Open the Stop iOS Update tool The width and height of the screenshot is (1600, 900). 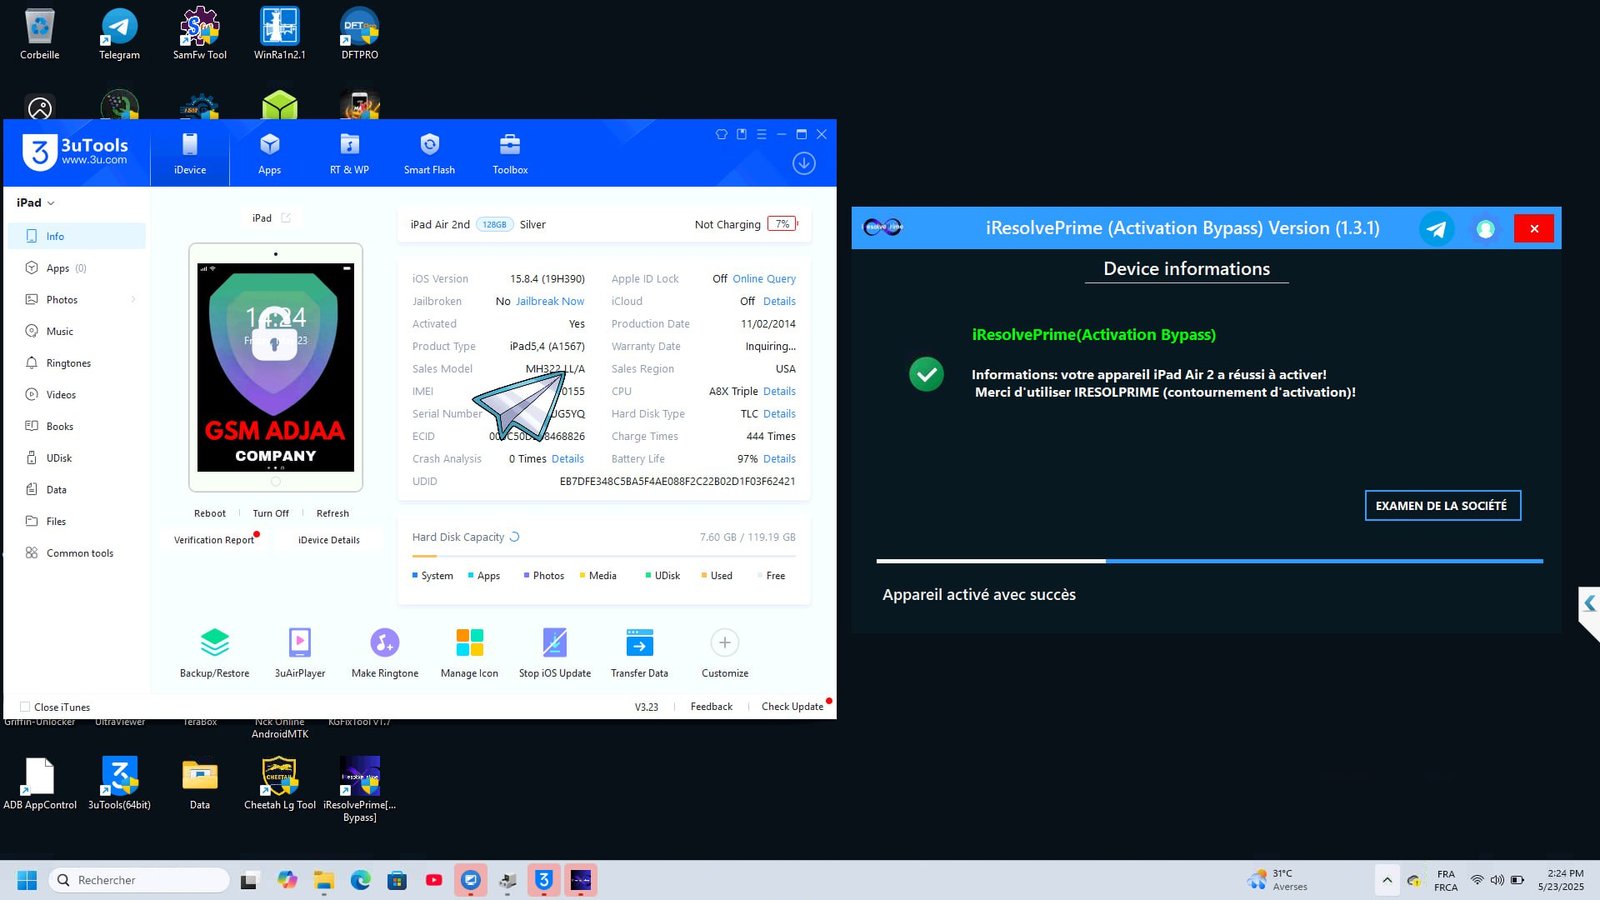tap(555, 653)
